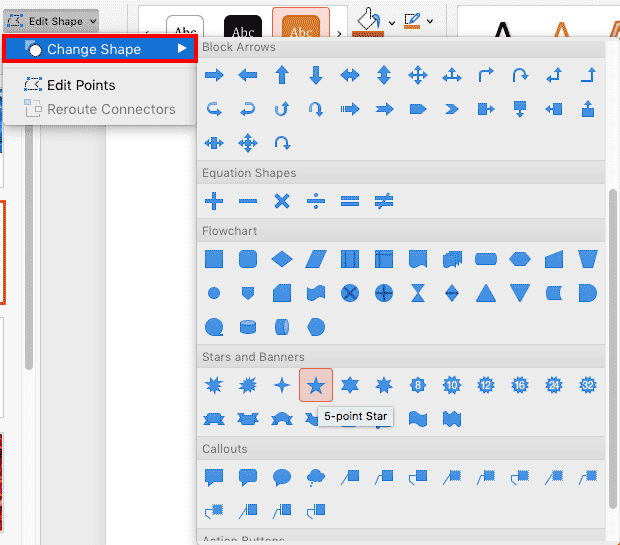620x545 pixels.
Task: Choose the curved up ribbon shape
Action: click(282, 419)
